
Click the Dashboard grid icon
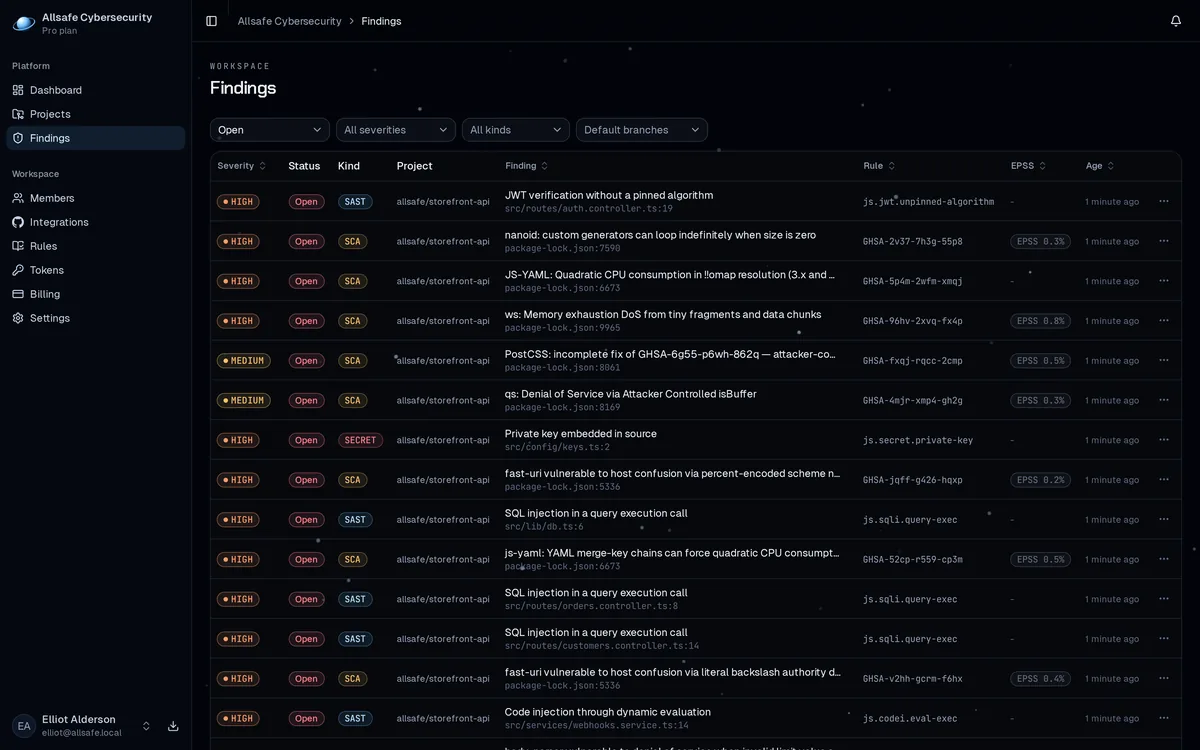click(18, 90)
